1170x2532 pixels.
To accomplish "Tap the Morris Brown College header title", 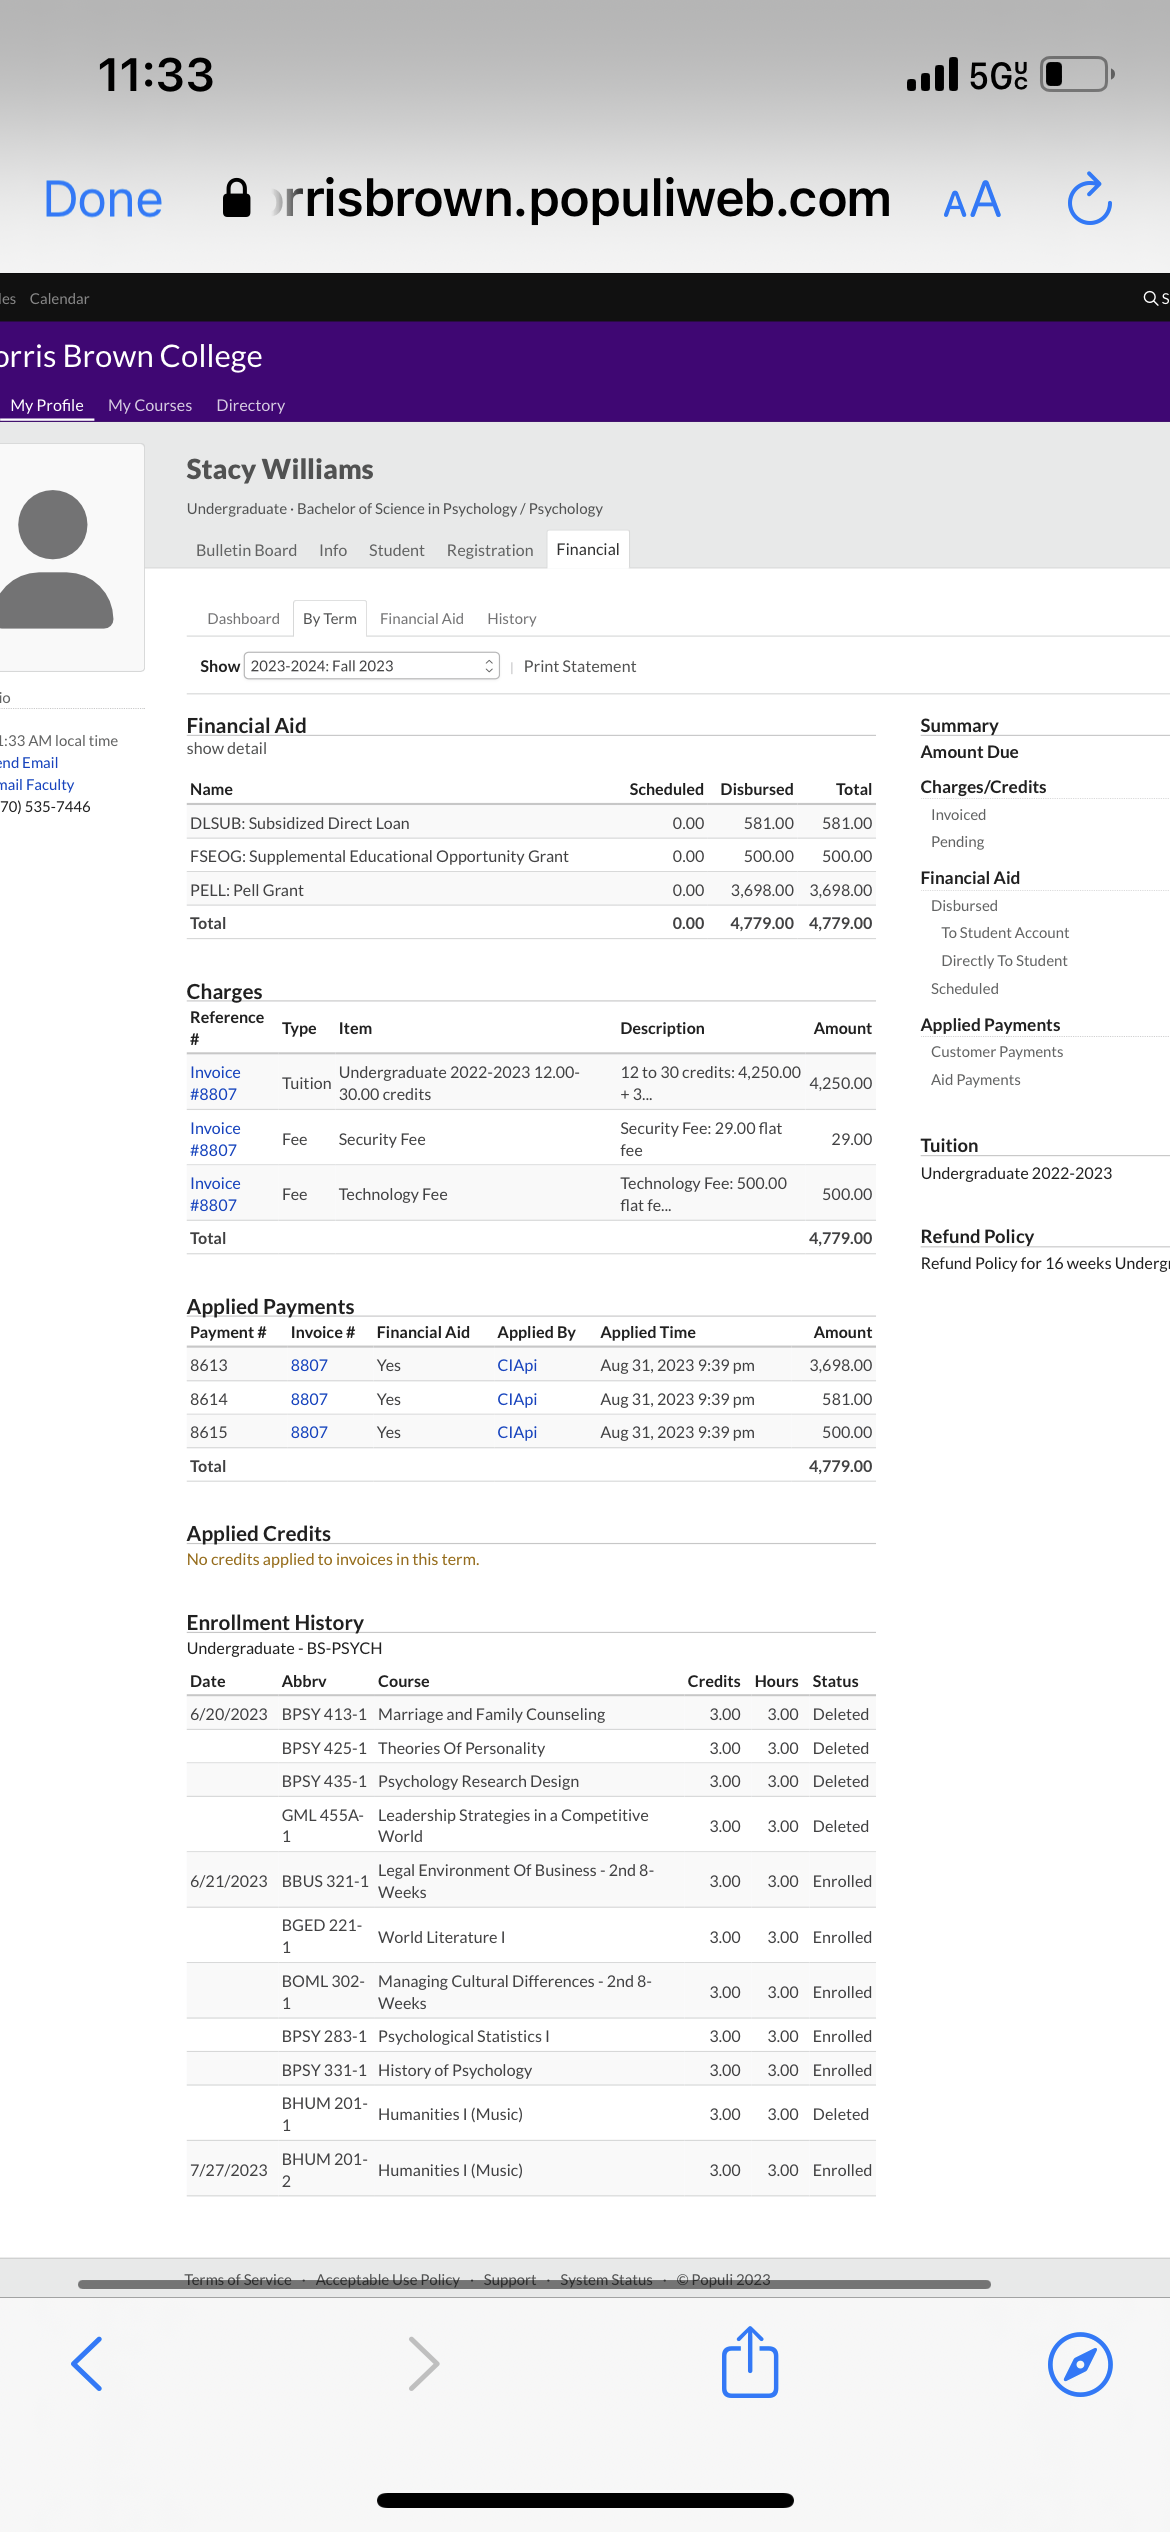I will (131, 356).
